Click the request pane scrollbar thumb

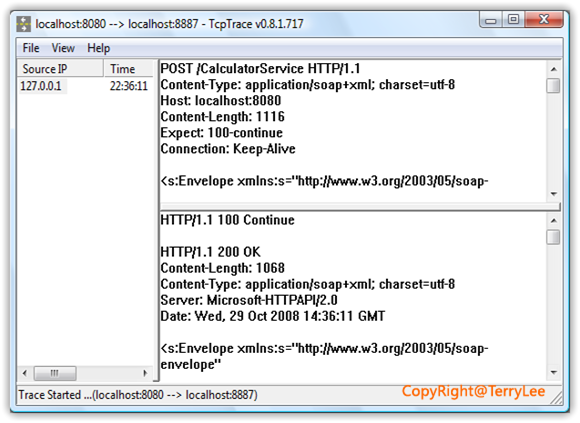[x=553, y=85]
